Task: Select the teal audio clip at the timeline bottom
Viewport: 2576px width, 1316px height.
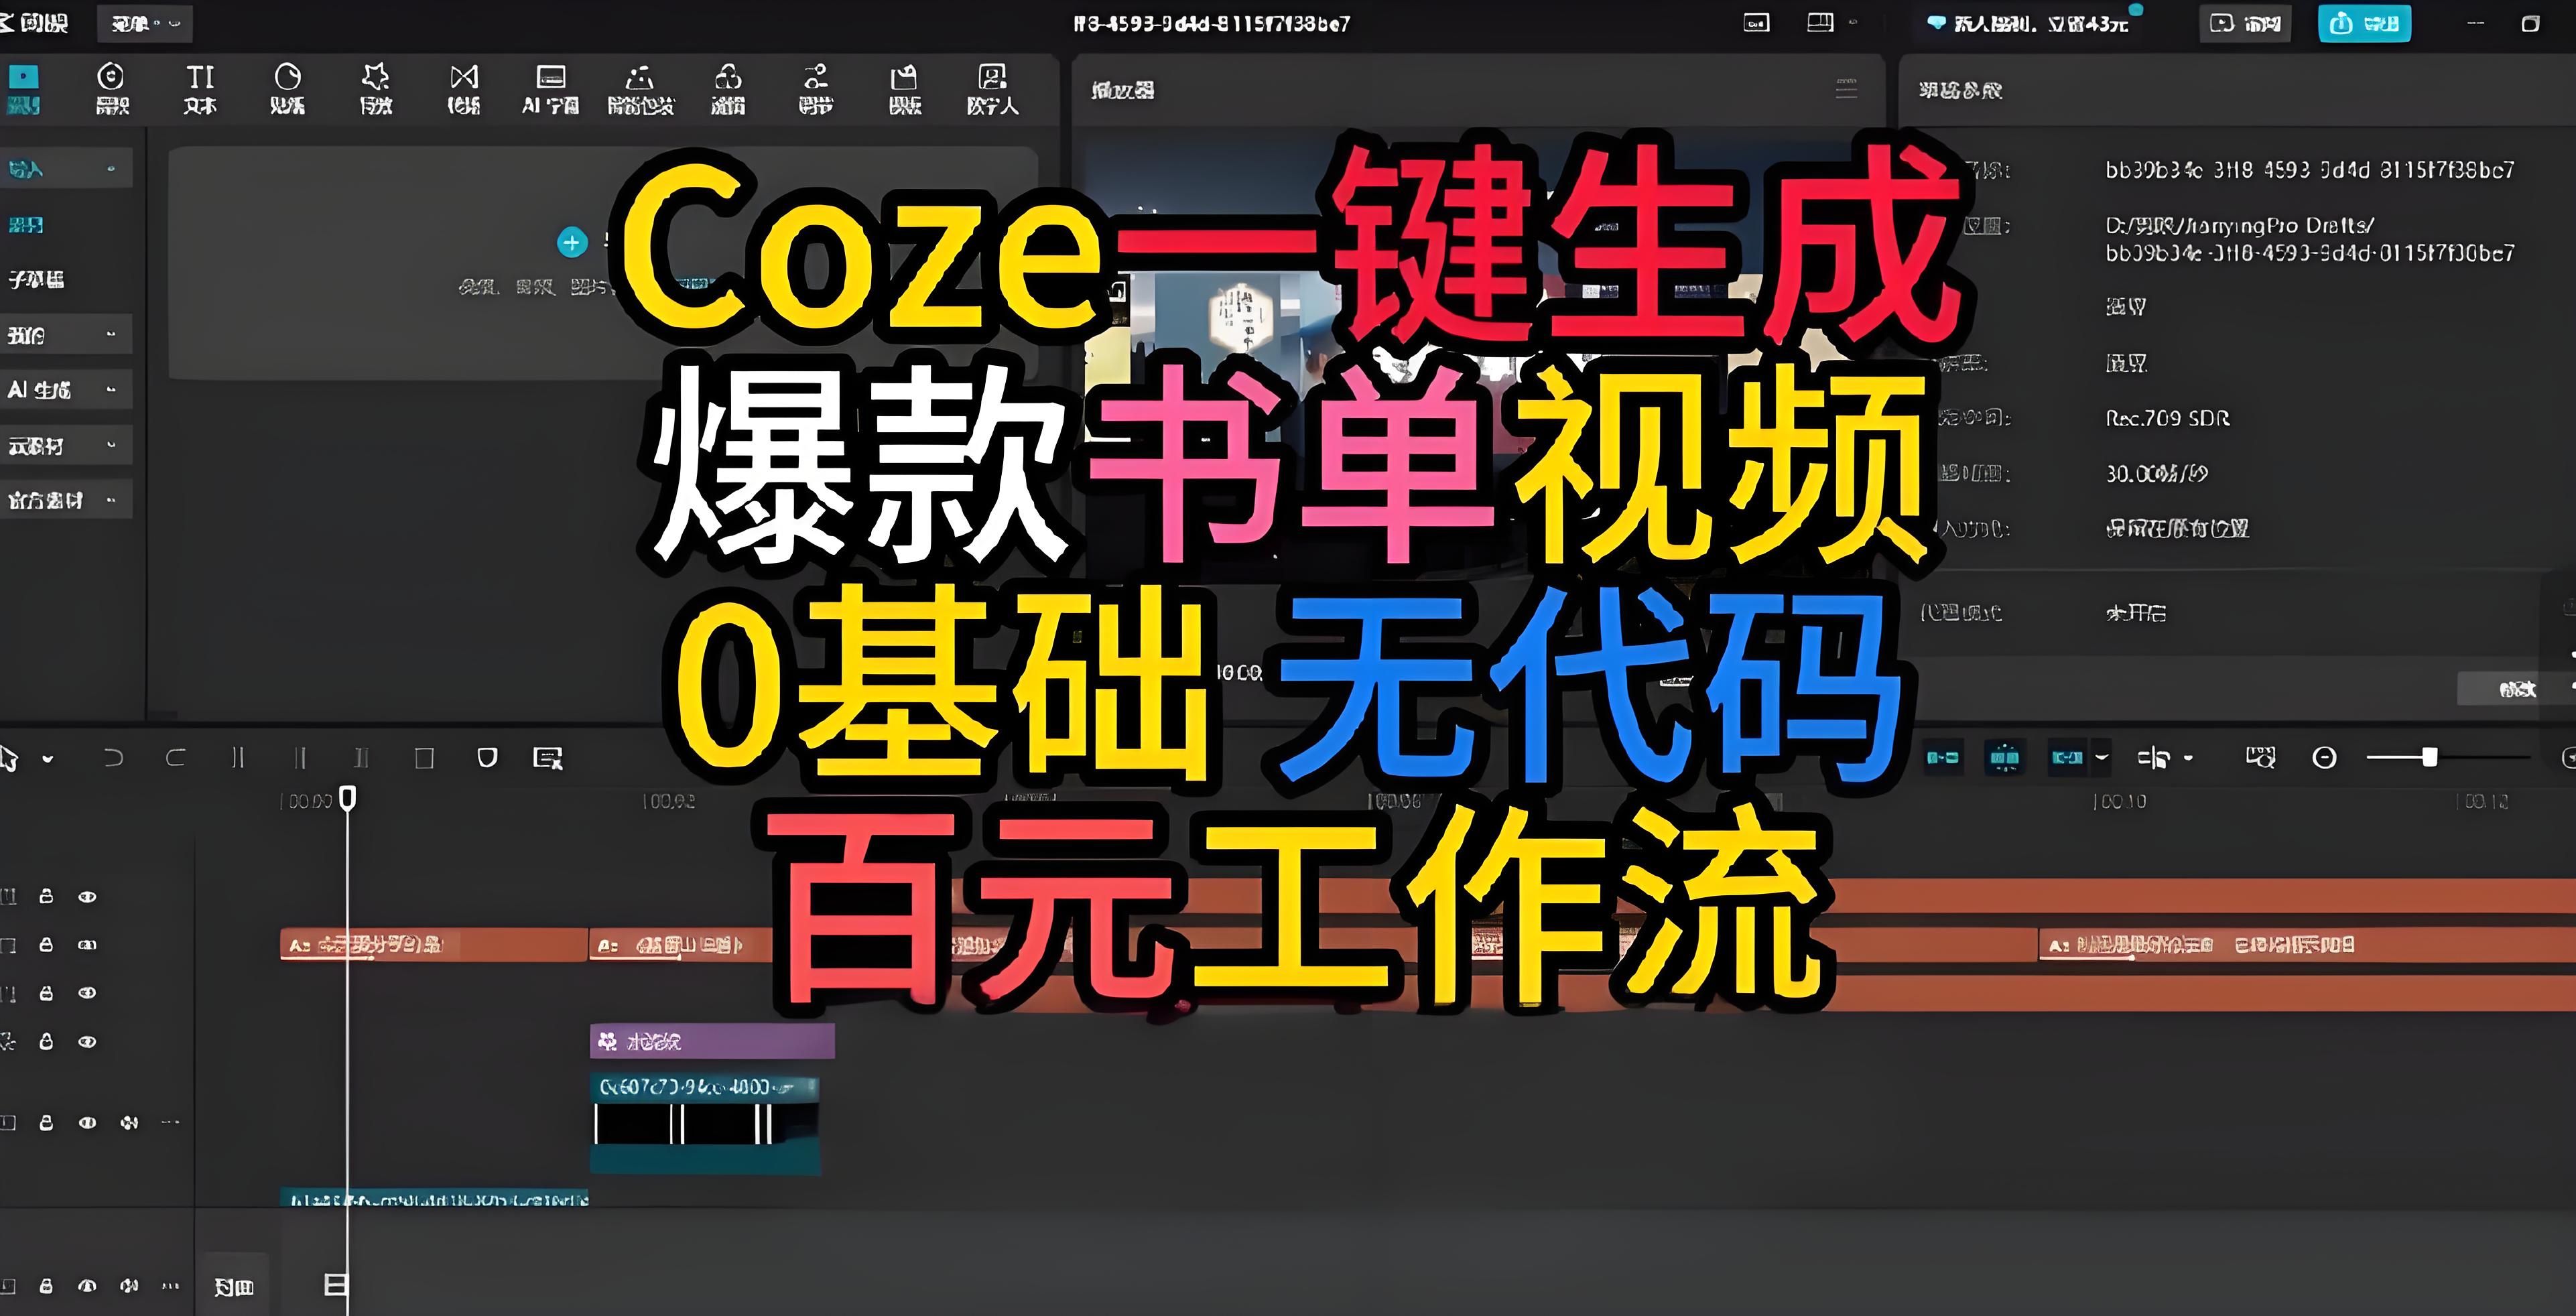Action: coord(434,1198)
